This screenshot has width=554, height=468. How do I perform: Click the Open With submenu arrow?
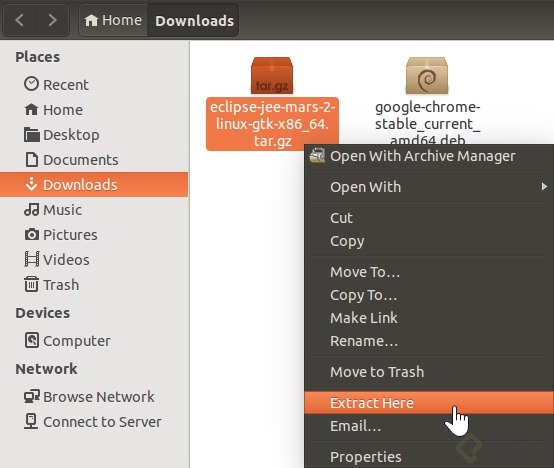(544, 186)
